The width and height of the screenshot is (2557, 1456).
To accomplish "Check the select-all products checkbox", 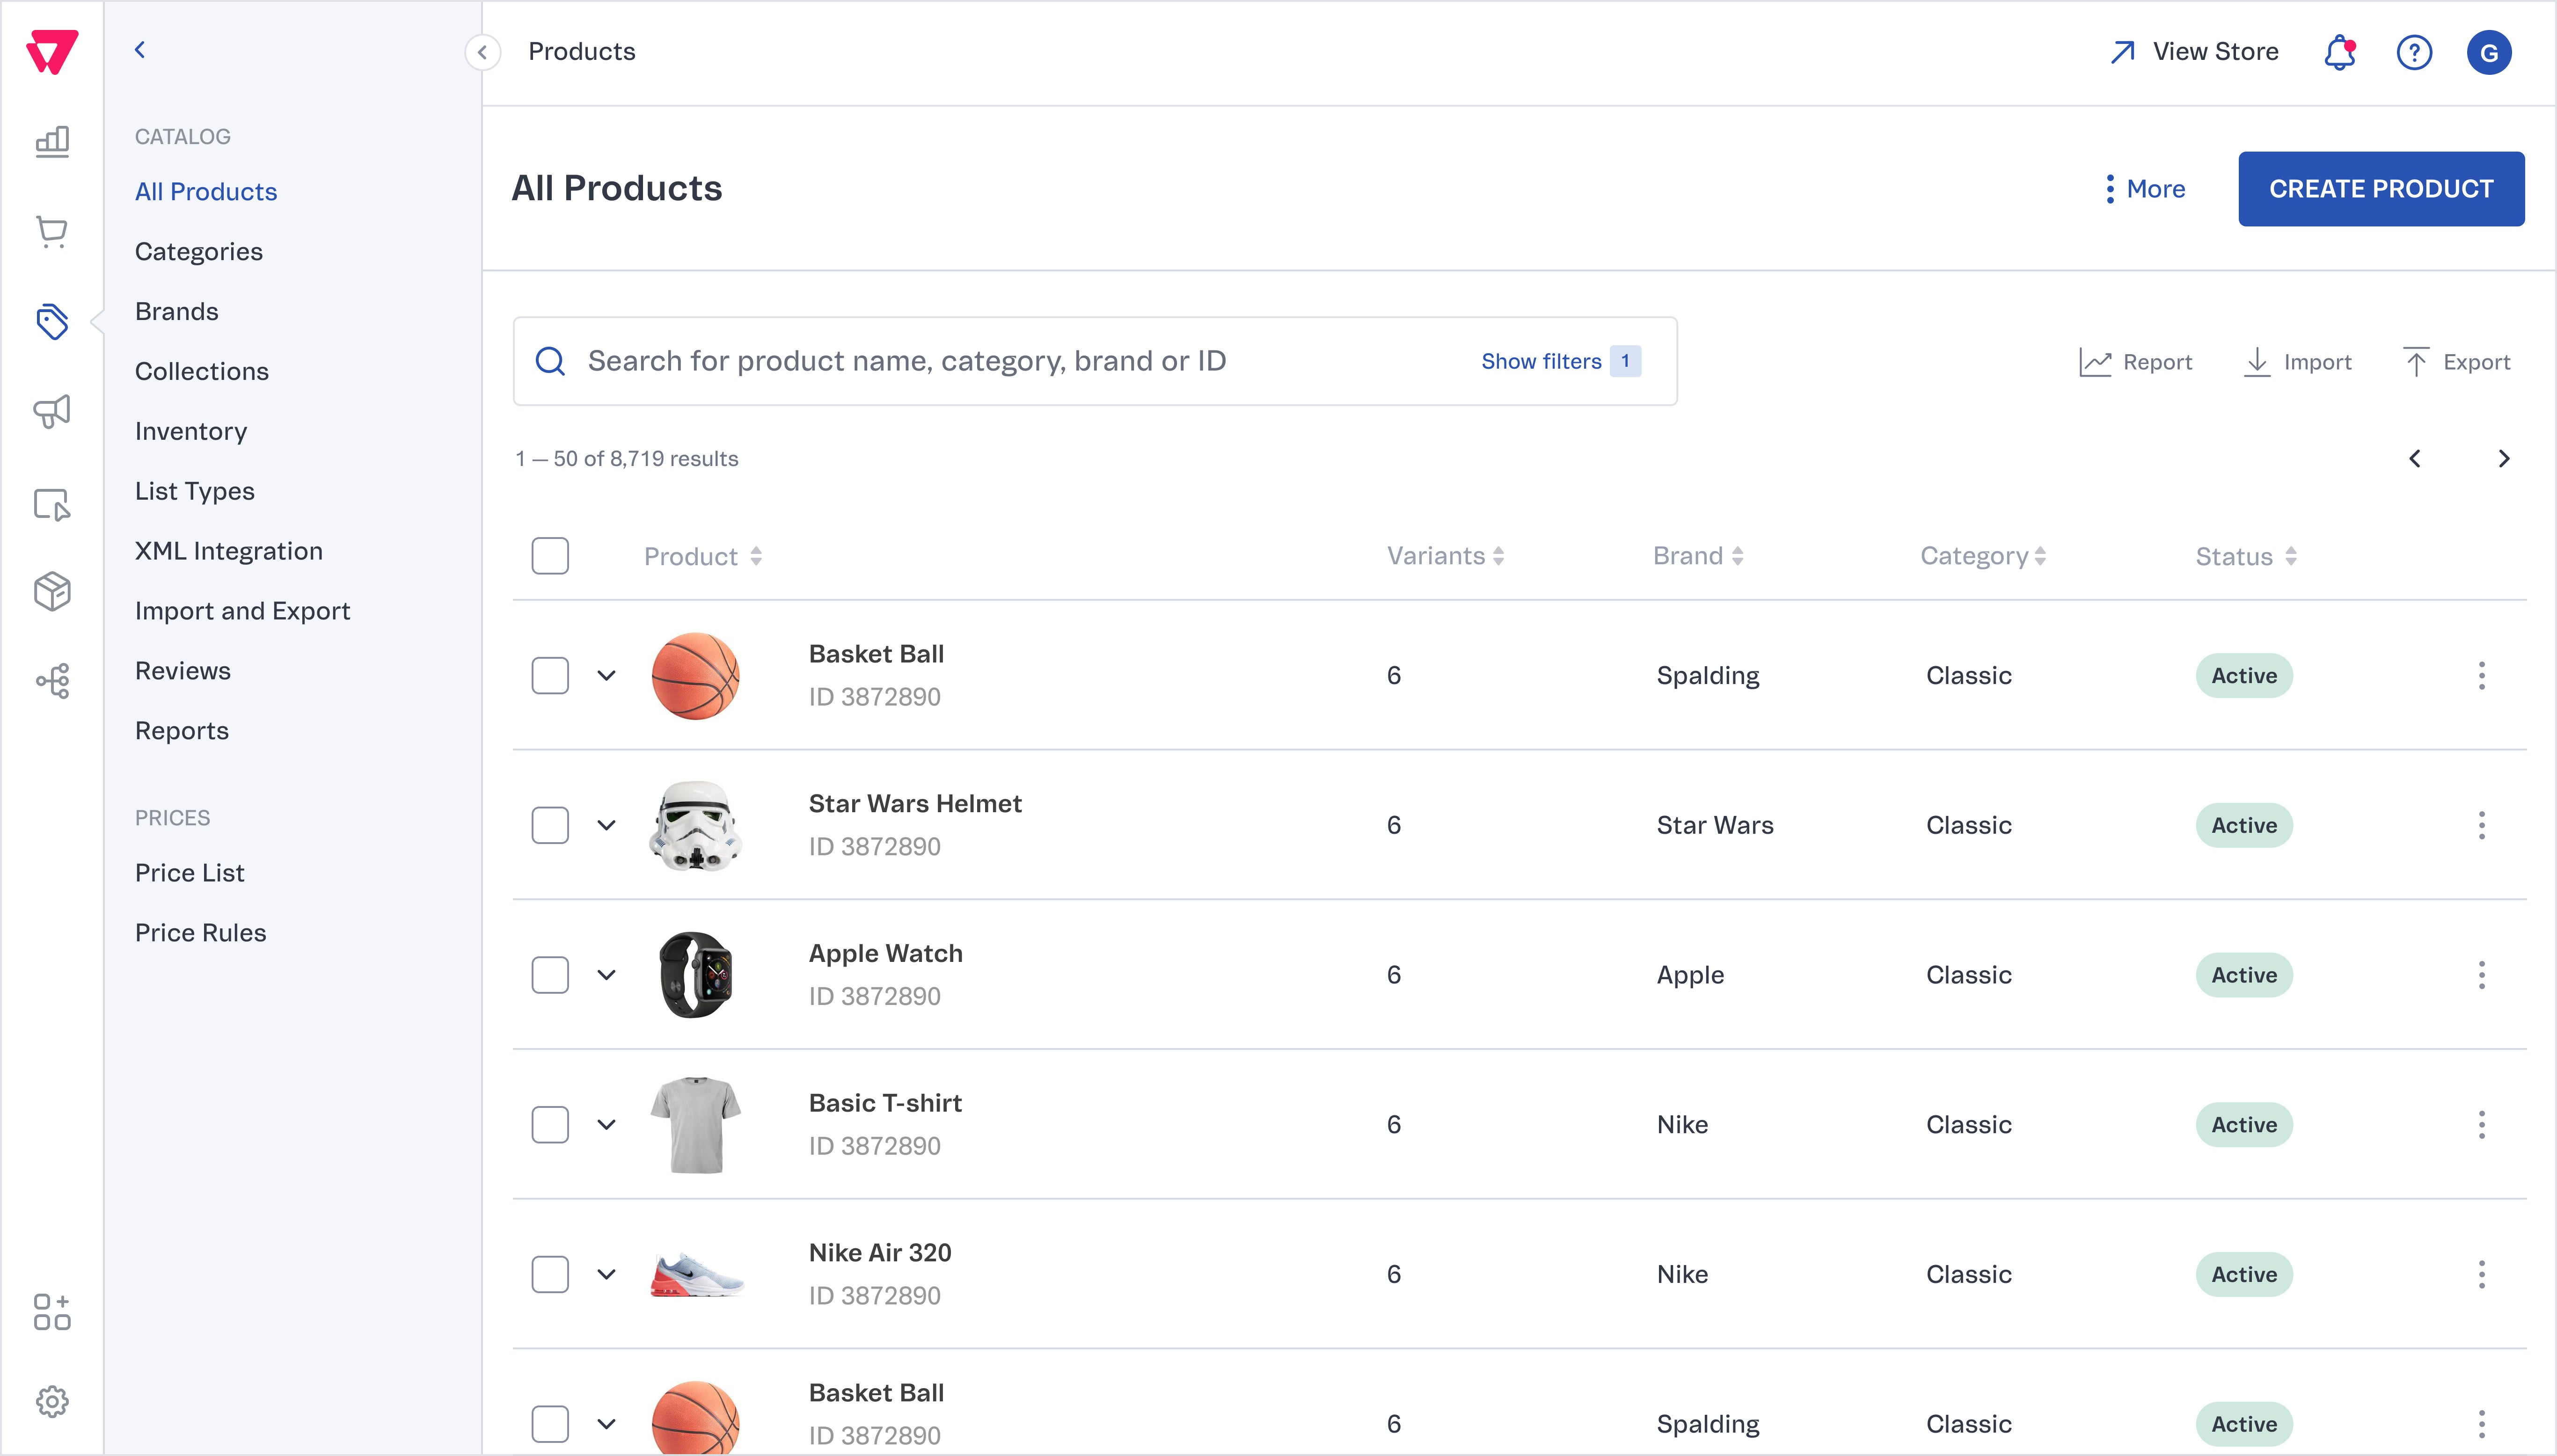I will tap(550, 556).
